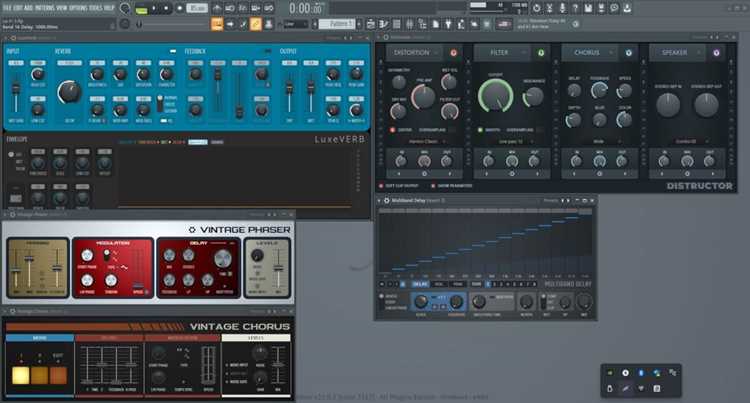Click the large Cutoff knob in FILTER
Screen dimensions: 750x403
pyautogui.click(x=496, y=95)
